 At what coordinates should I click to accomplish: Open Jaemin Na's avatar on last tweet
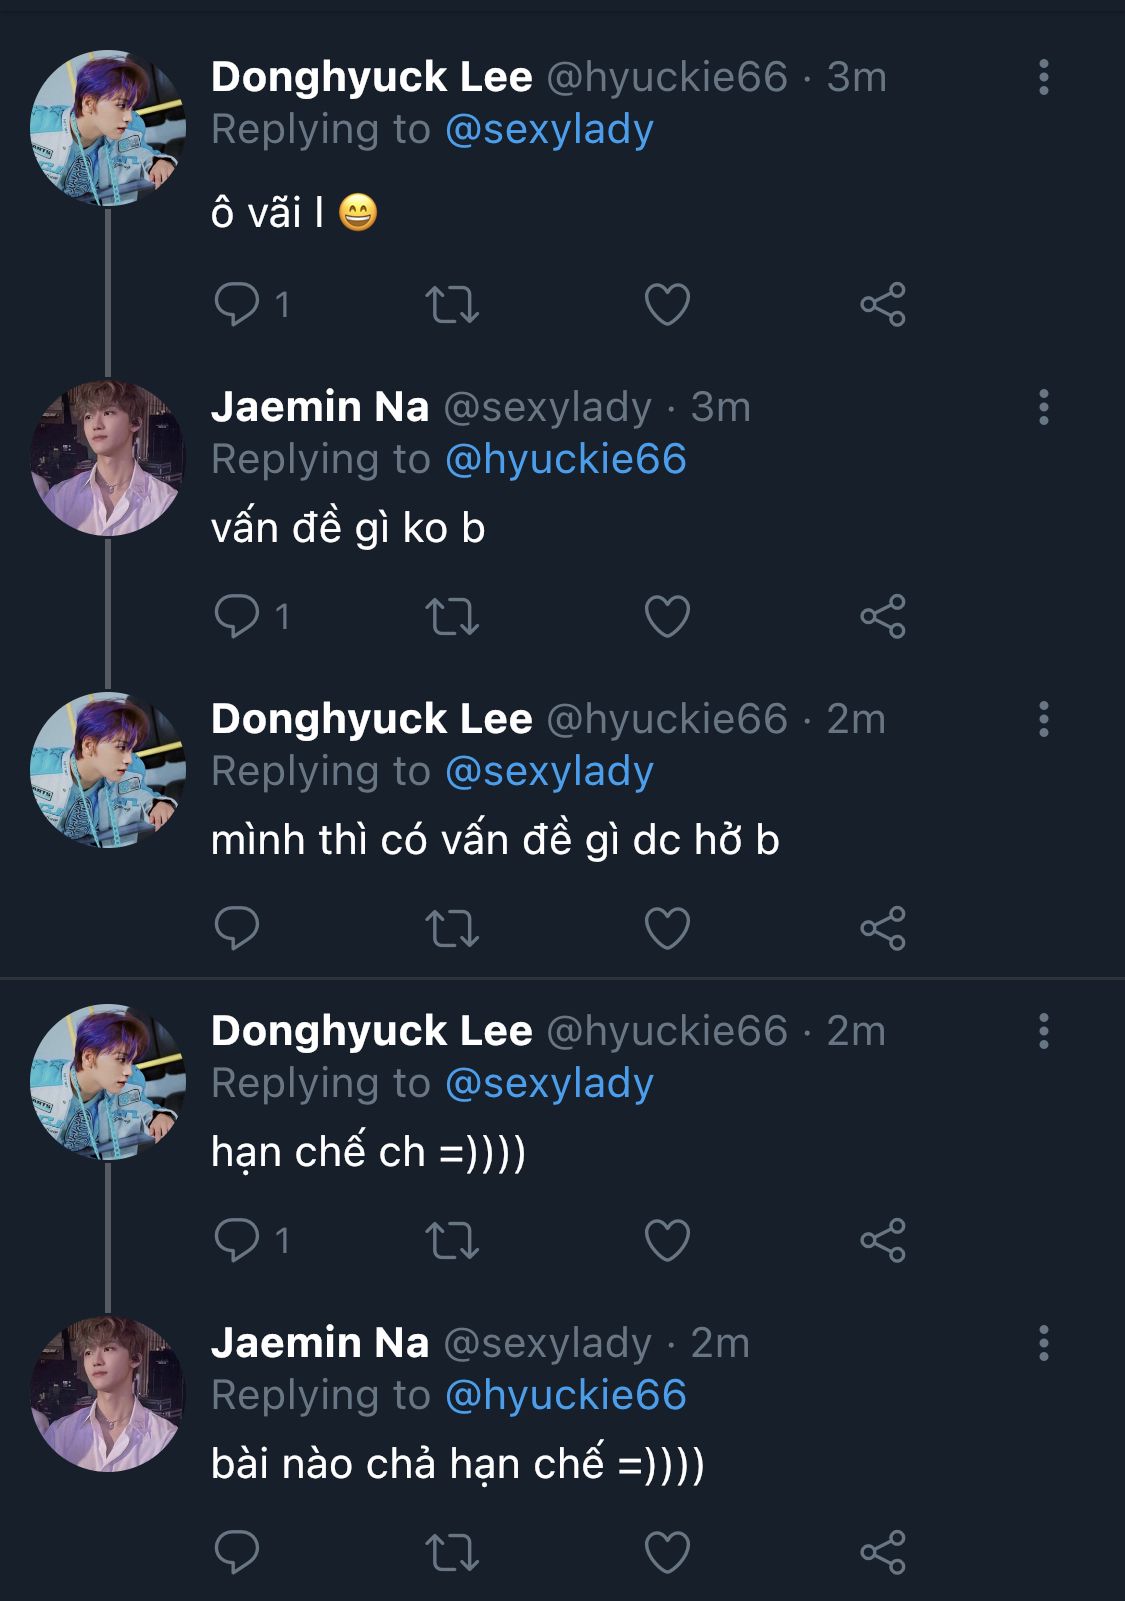[x=108, y=1393]
